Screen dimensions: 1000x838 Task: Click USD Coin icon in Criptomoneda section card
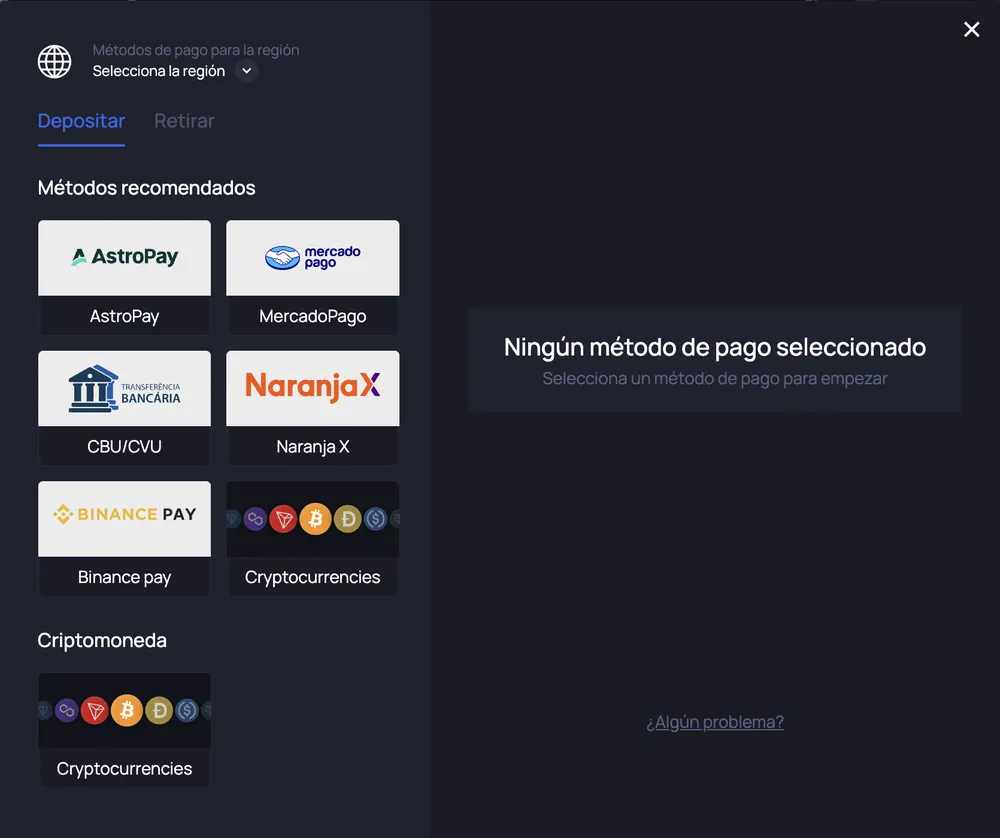(187, 710)
